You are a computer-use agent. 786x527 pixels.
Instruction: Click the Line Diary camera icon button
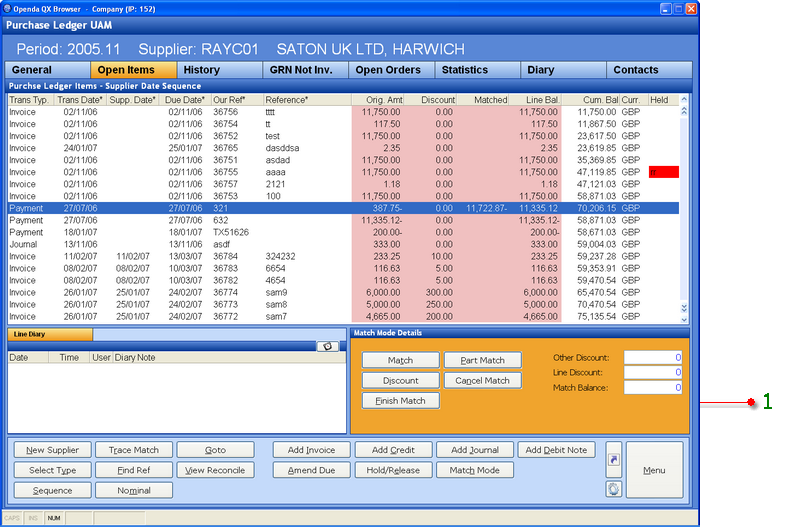click(327, 346)
